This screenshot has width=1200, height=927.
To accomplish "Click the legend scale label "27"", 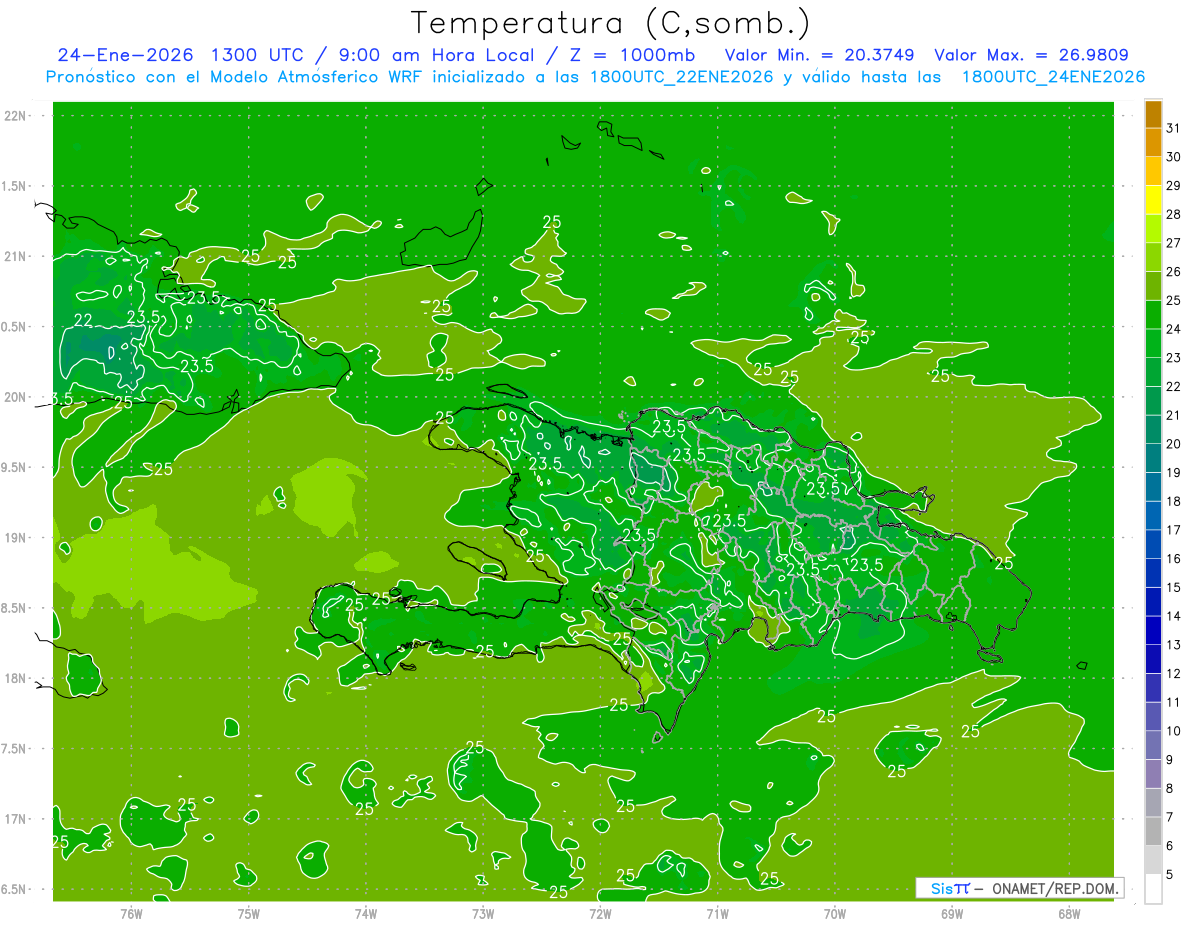I will click(1173, 243).
